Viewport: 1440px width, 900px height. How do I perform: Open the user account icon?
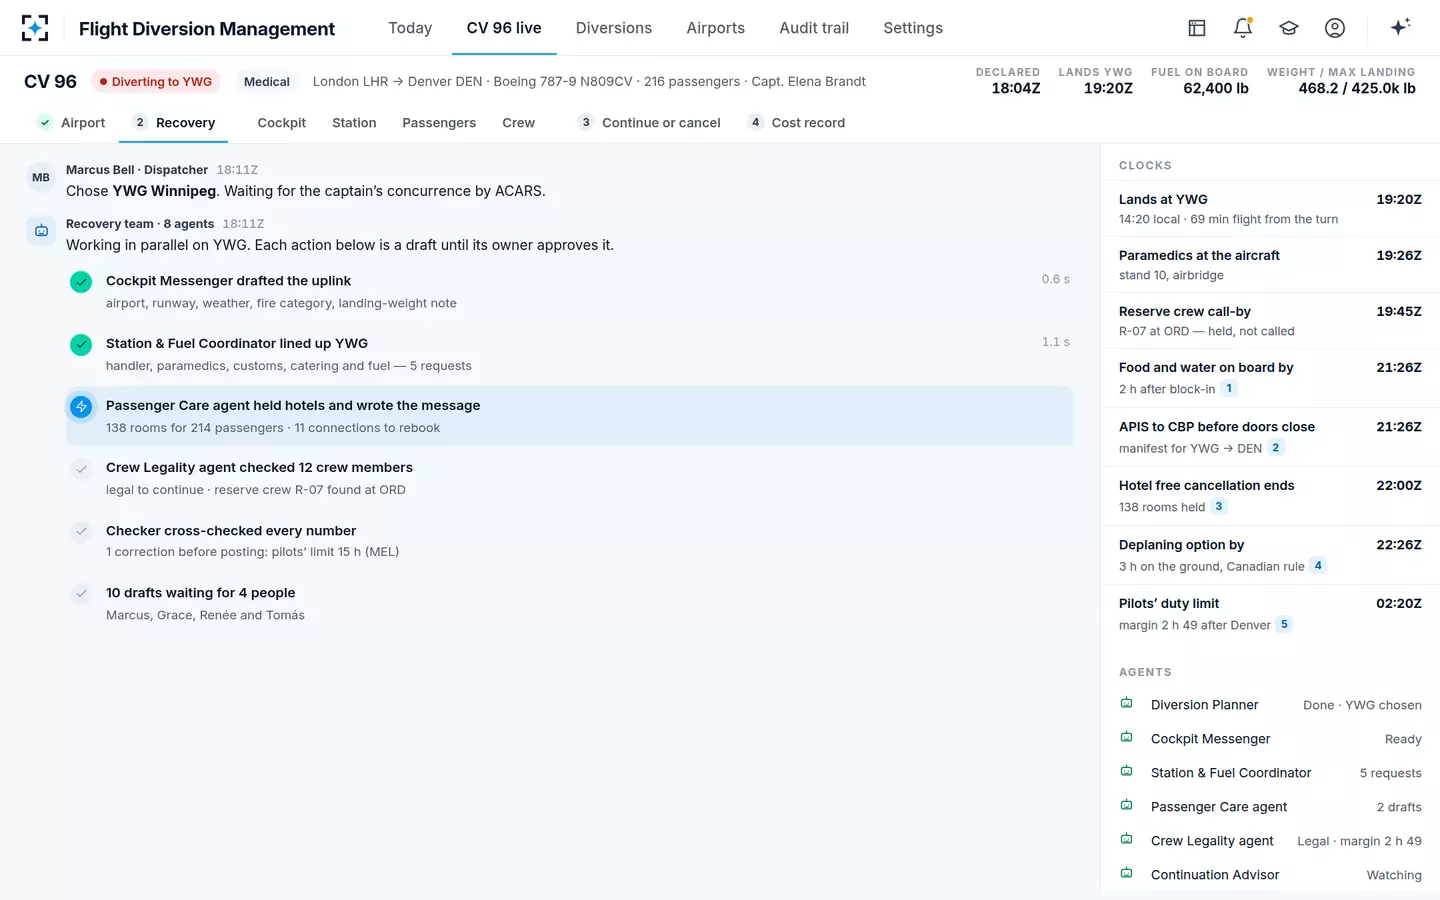1335,28
